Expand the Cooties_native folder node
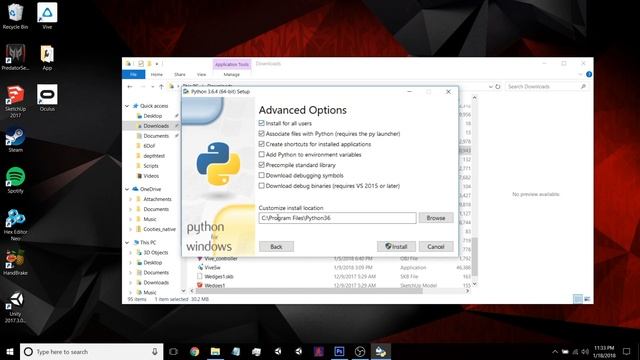This screenshot has width=640, height=360. pyautogui.click(x=131, y=229)
